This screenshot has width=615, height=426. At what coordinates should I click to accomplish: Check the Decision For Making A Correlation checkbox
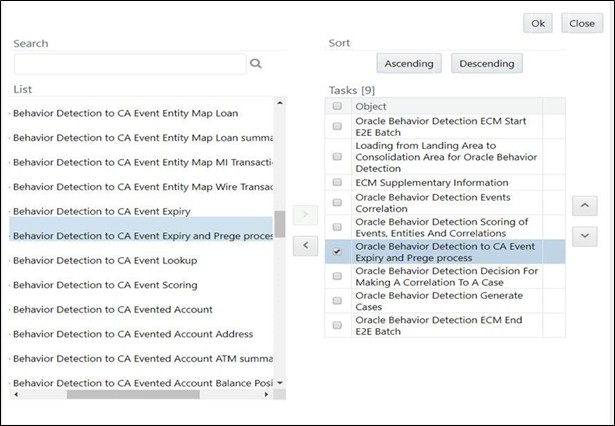click(337, 276)
